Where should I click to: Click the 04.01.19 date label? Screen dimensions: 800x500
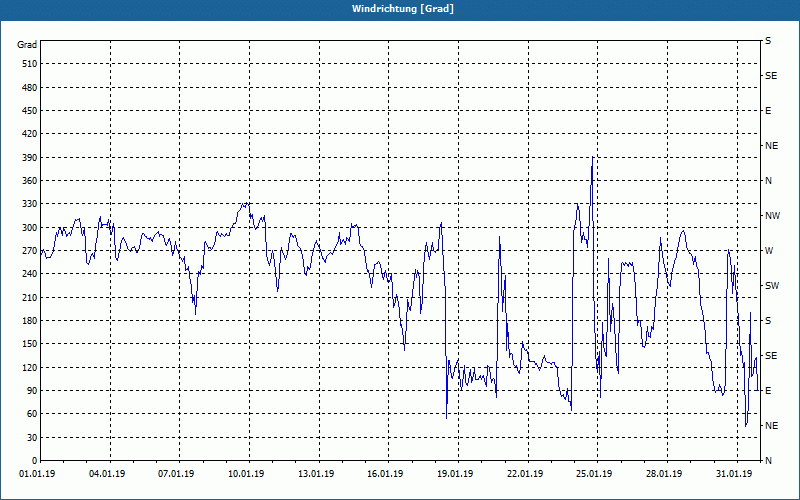coord(106,474)
